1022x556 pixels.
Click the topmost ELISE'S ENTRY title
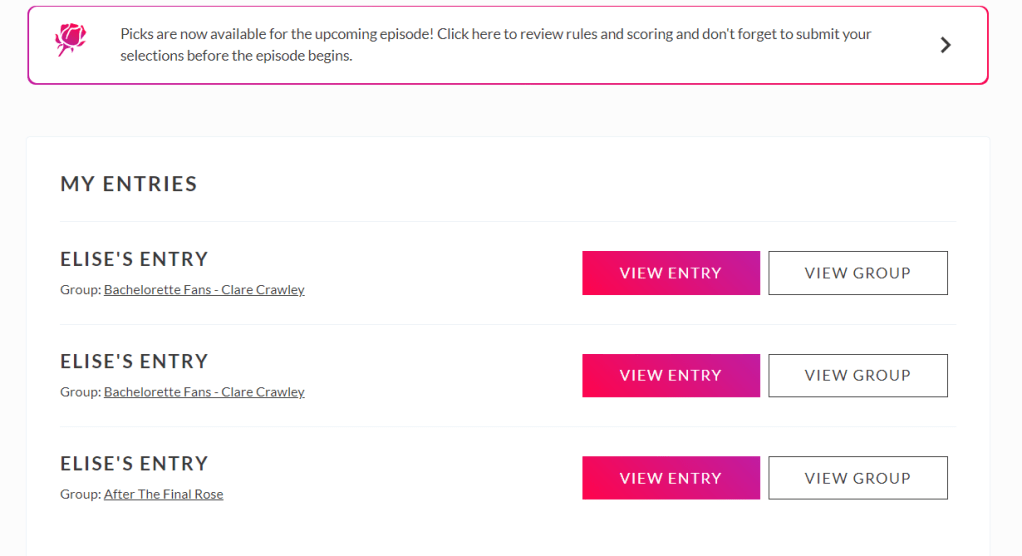click(x=134, y=259)
